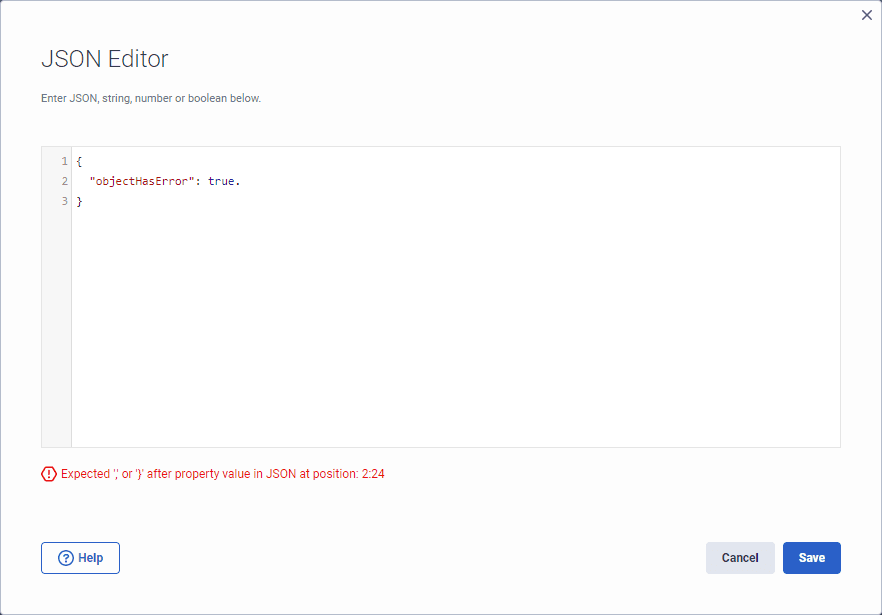Click line number 1 in the gutter
The height and width of the screenshot is (615, 882).
click(63, 160)
